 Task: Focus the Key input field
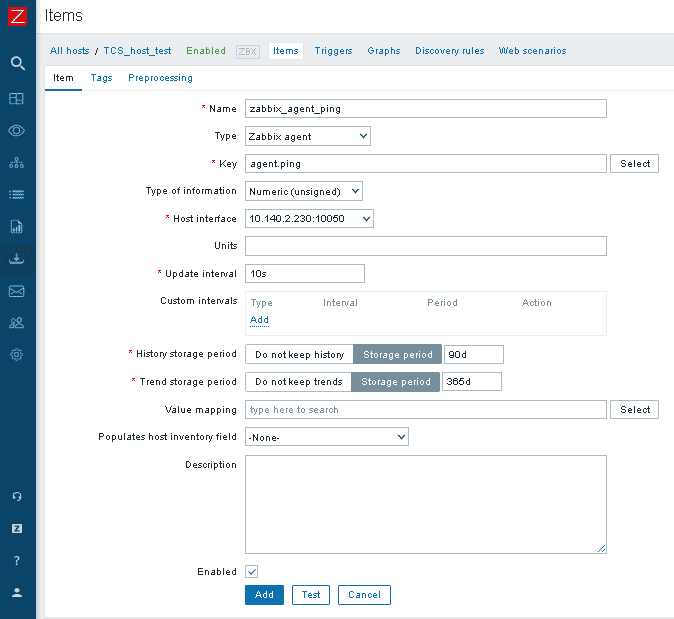click(x=426, y=164)
